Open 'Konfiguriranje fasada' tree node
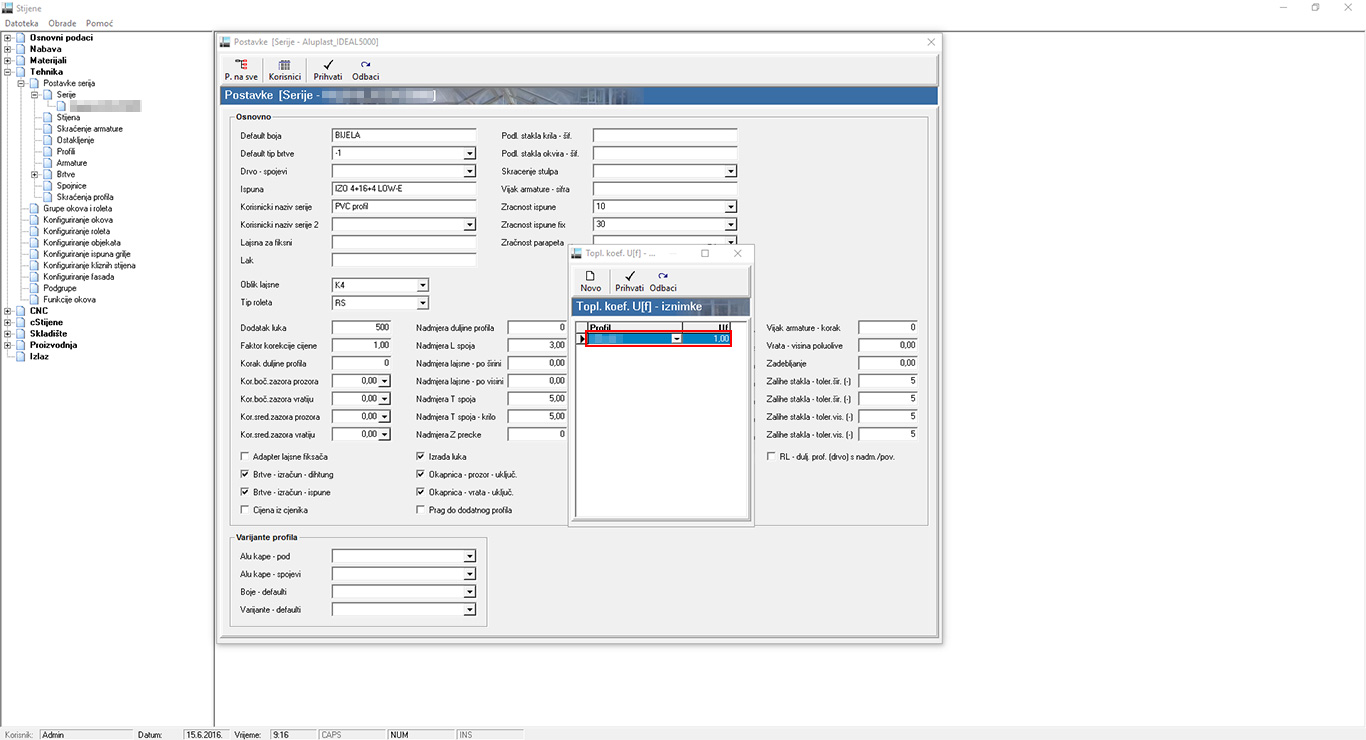 pos(77,277)
